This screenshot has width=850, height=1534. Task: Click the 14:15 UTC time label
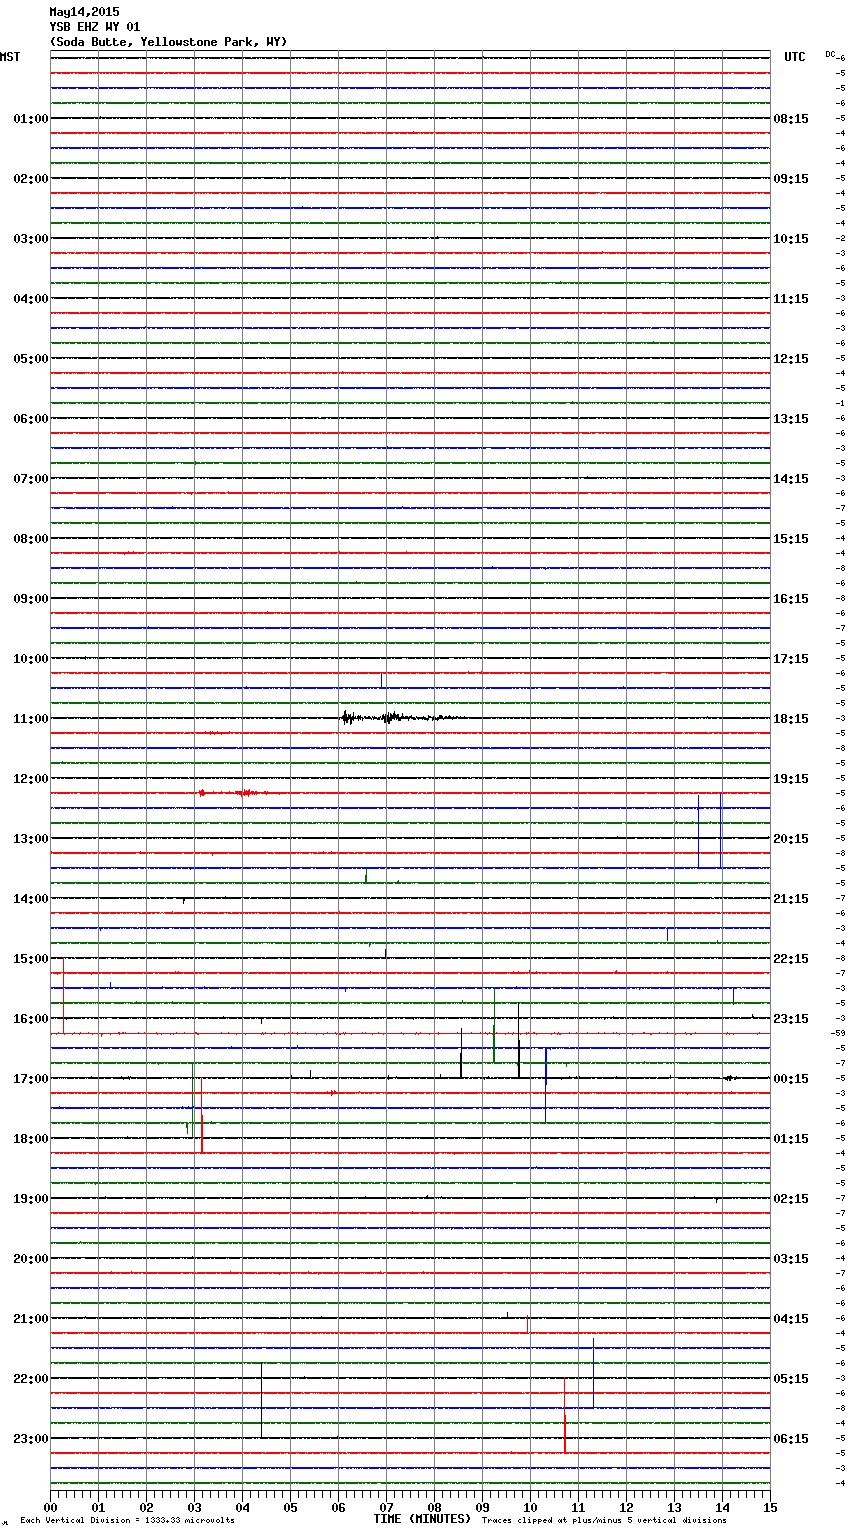click(x=791, y=479)
